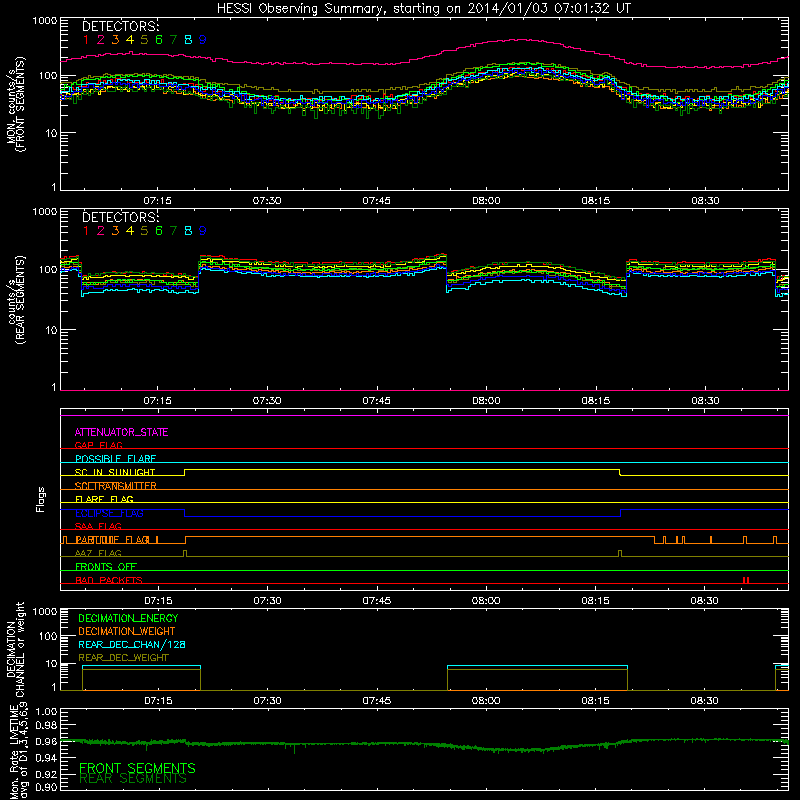The height and width of the screenshot is (800, 800).
Task: Click 07:45 tick under the Flags panel
Action: pyautogui.click(x=377, y=601)
